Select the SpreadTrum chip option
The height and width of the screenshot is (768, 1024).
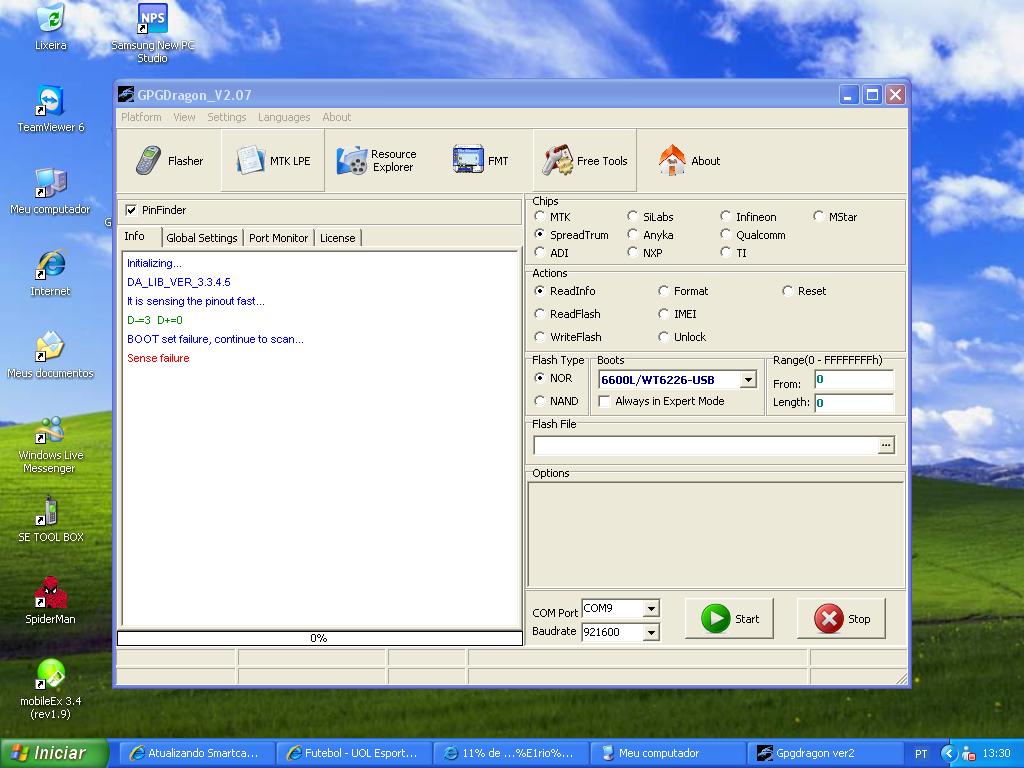(x=539, y=234)
